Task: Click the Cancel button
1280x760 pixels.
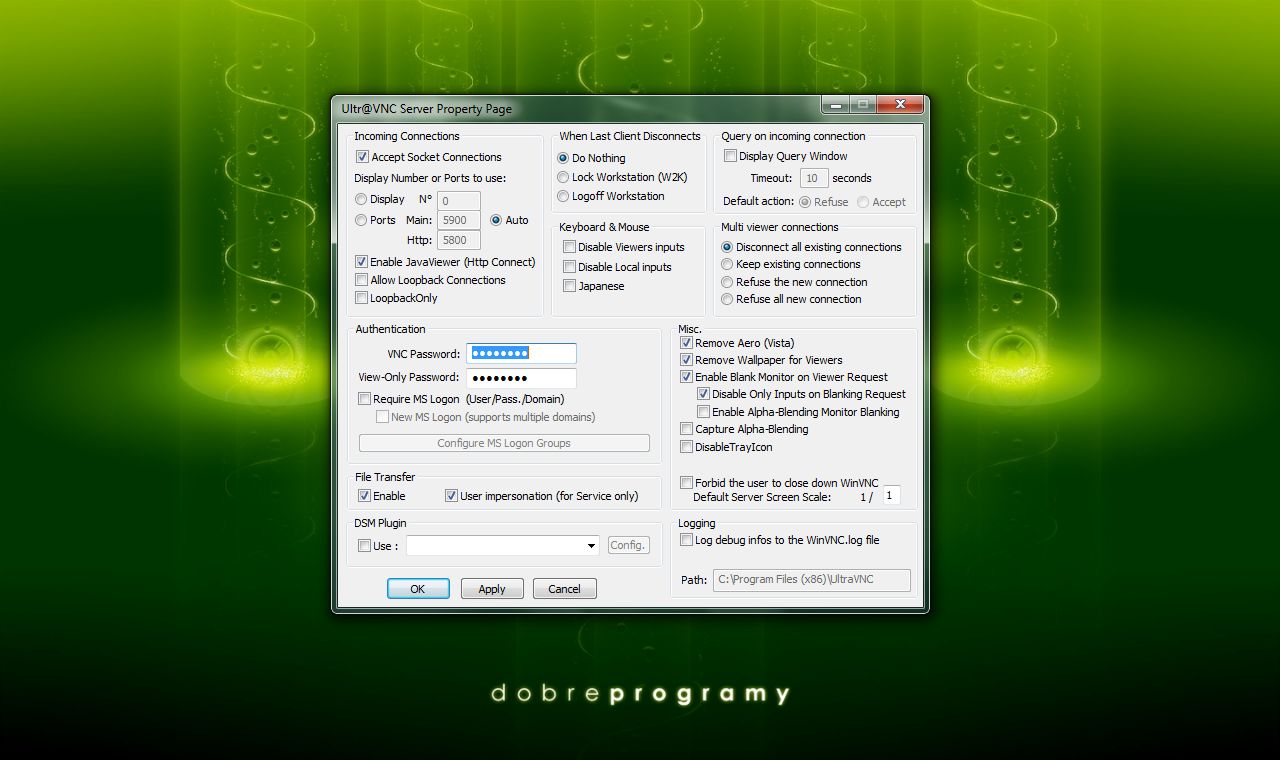Action: click(x=564, y=589)
